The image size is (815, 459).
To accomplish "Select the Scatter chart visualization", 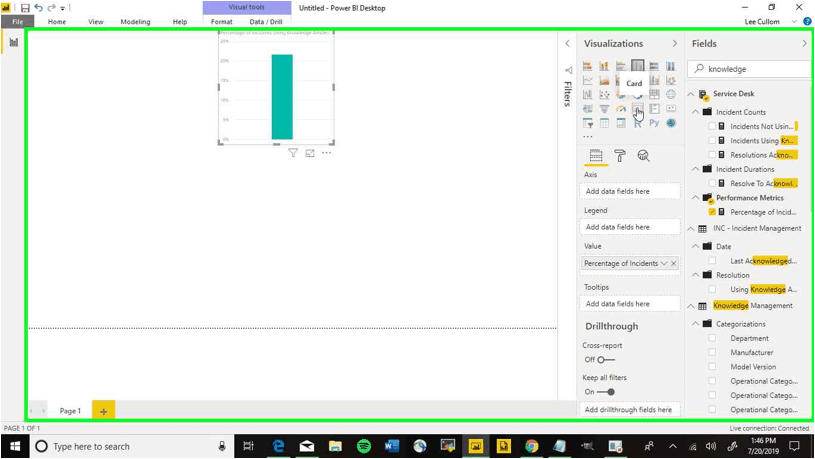I will pos(604,95).
